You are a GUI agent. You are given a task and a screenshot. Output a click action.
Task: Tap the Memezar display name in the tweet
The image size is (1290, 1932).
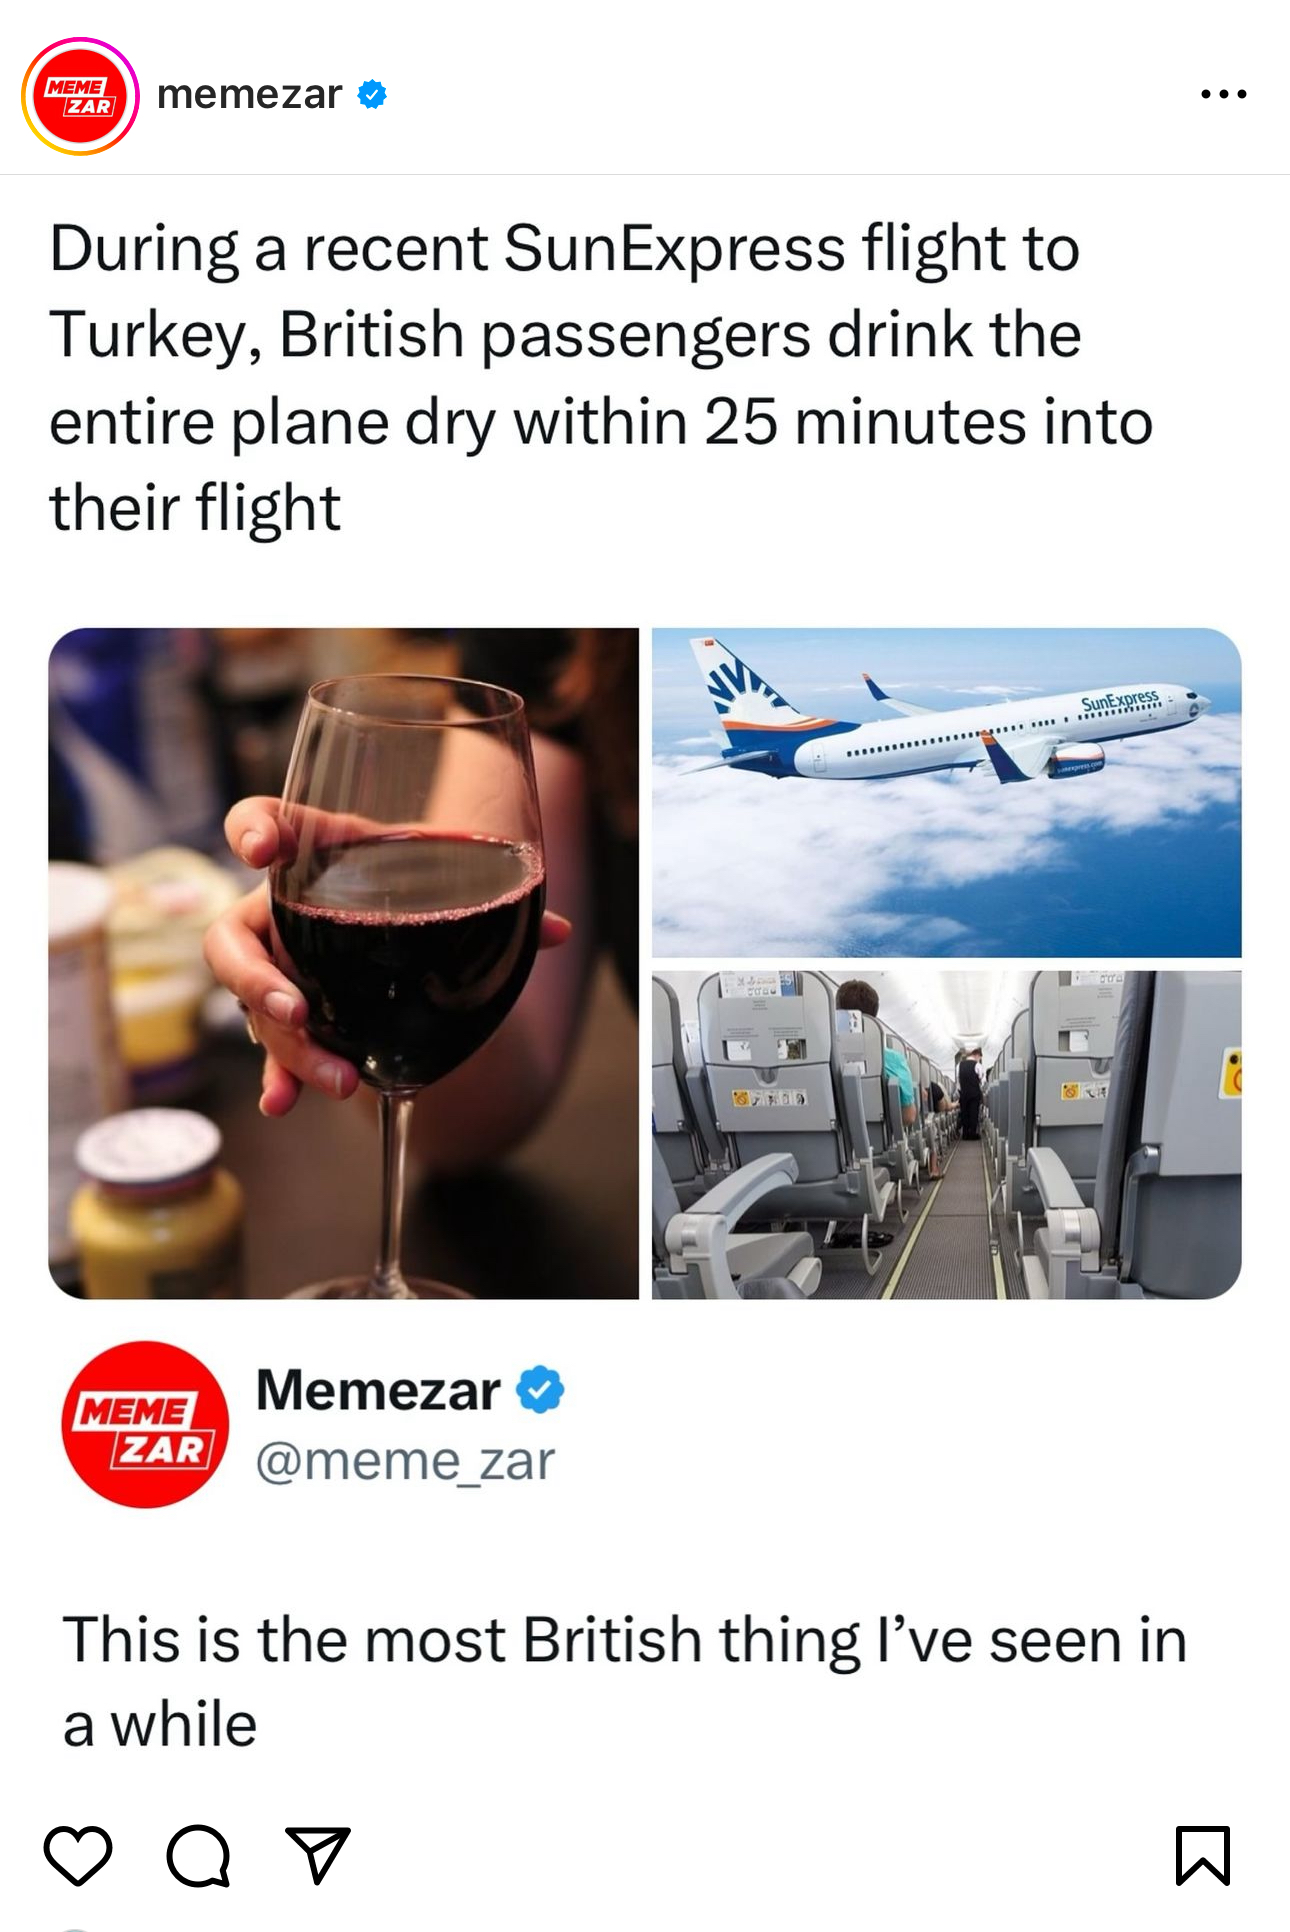tap(378, 1390)
